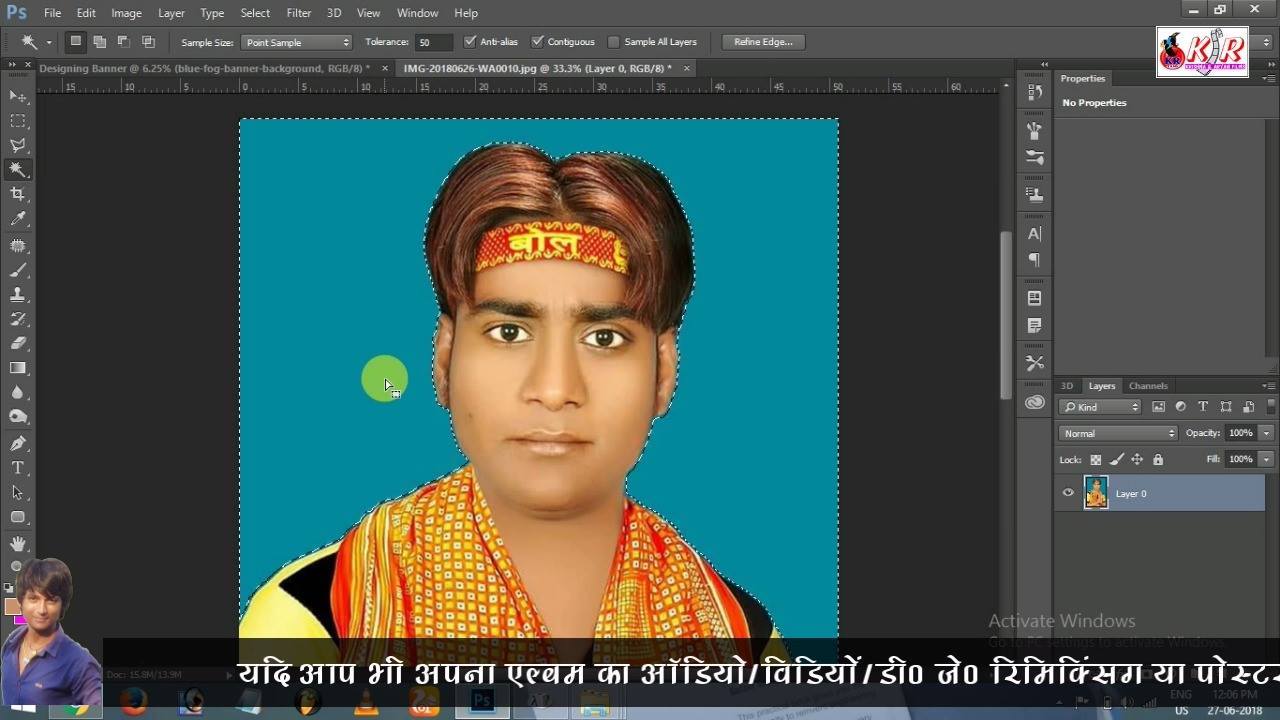This screenshot has height=720, width=1280.
Task: Open the layer filter Kind dropdown
Action: click(x=1100, y=407)
